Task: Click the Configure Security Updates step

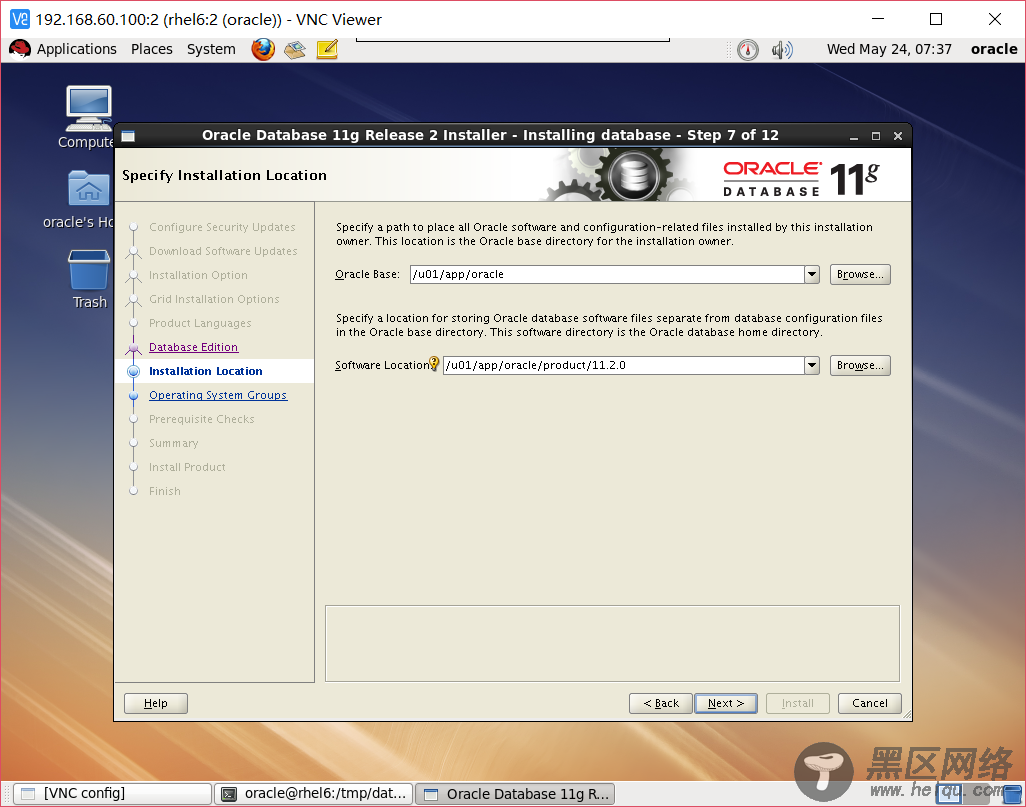Action: coord(222,227)
